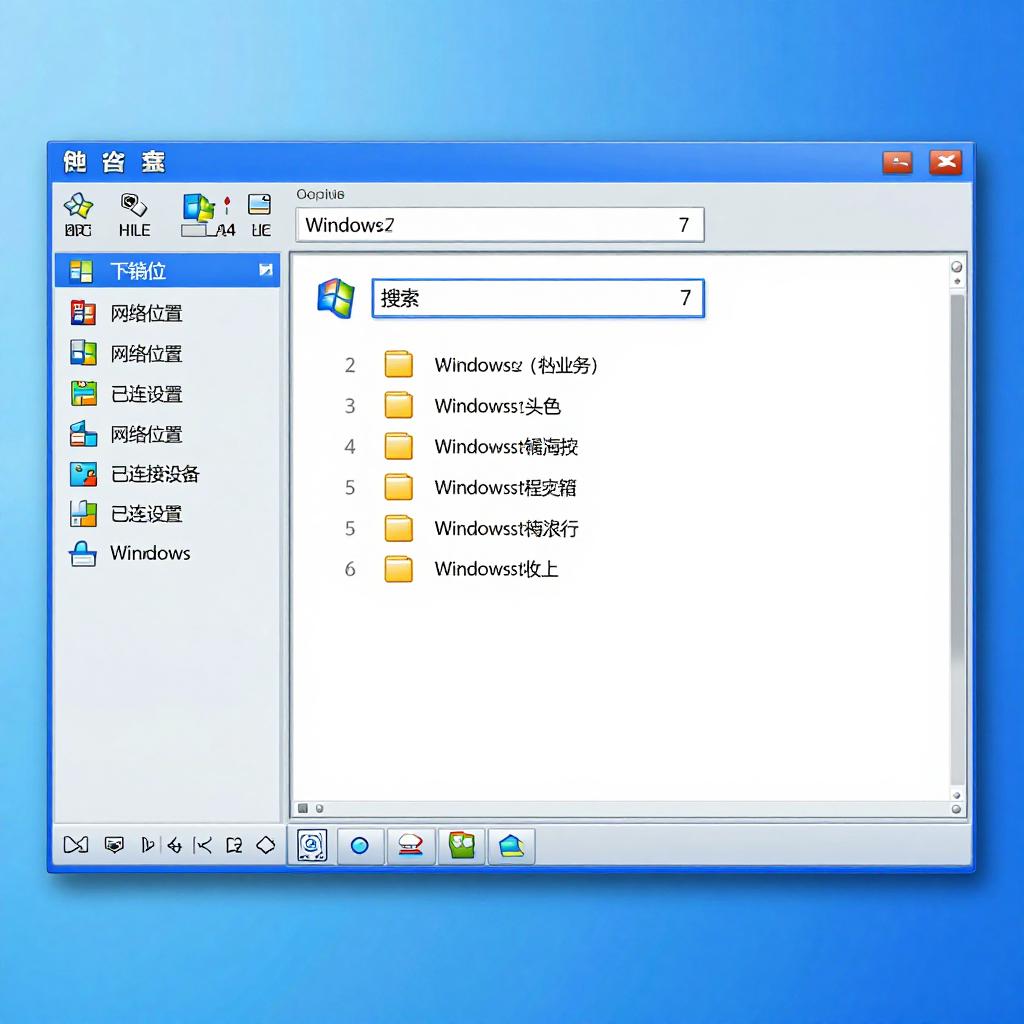Expand the dropdown on the Windows2 search box
Image resolution: width=1024 pixels, height=1024 pixels.
[686, 225]
